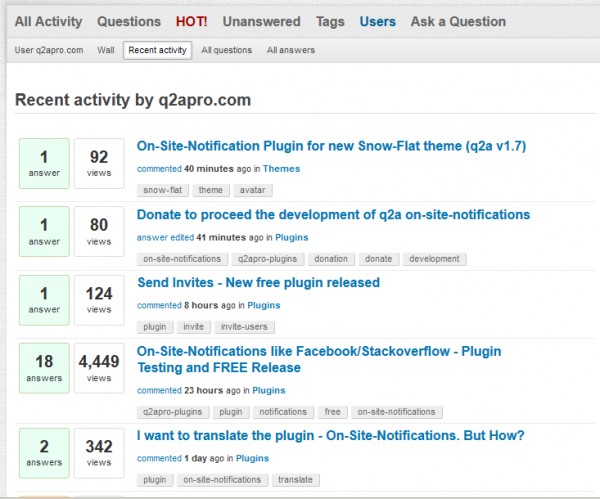The width and height of the screenshot is (600, 499).
Task: Open the translate the plugin question
Action: (x=330, y=435)
